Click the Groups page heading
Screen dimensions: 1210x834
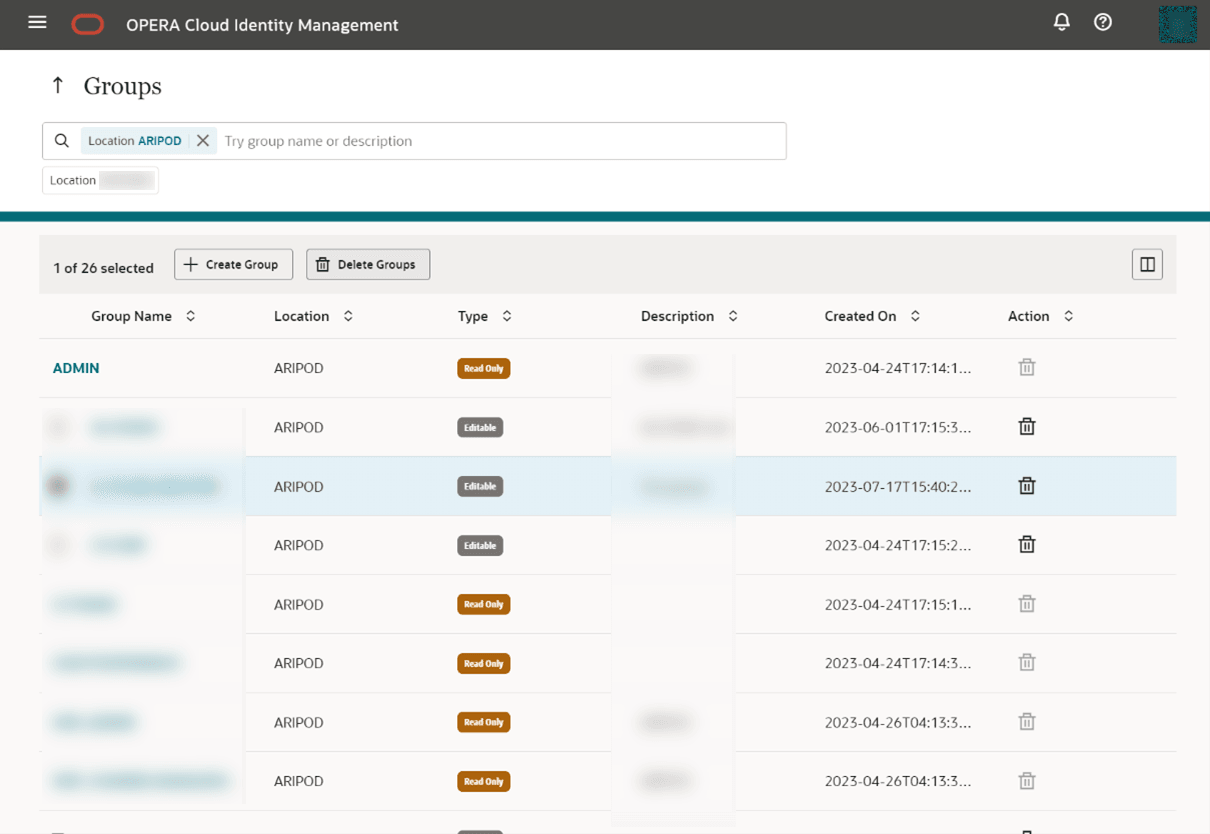pos(122,86)
